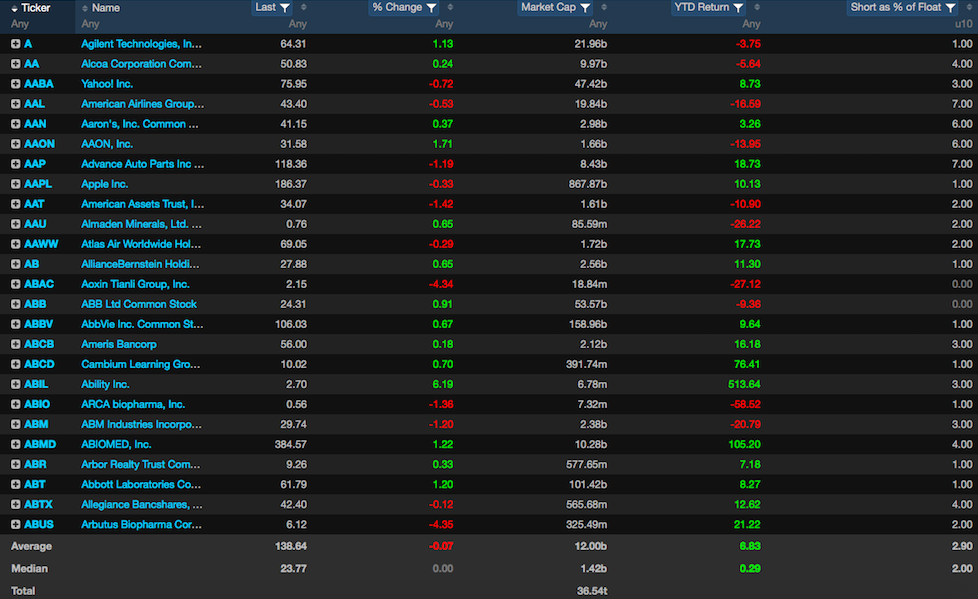
Task: Select the 384.57 last price value
Action: pyautogui.click(x=291, y=444)
